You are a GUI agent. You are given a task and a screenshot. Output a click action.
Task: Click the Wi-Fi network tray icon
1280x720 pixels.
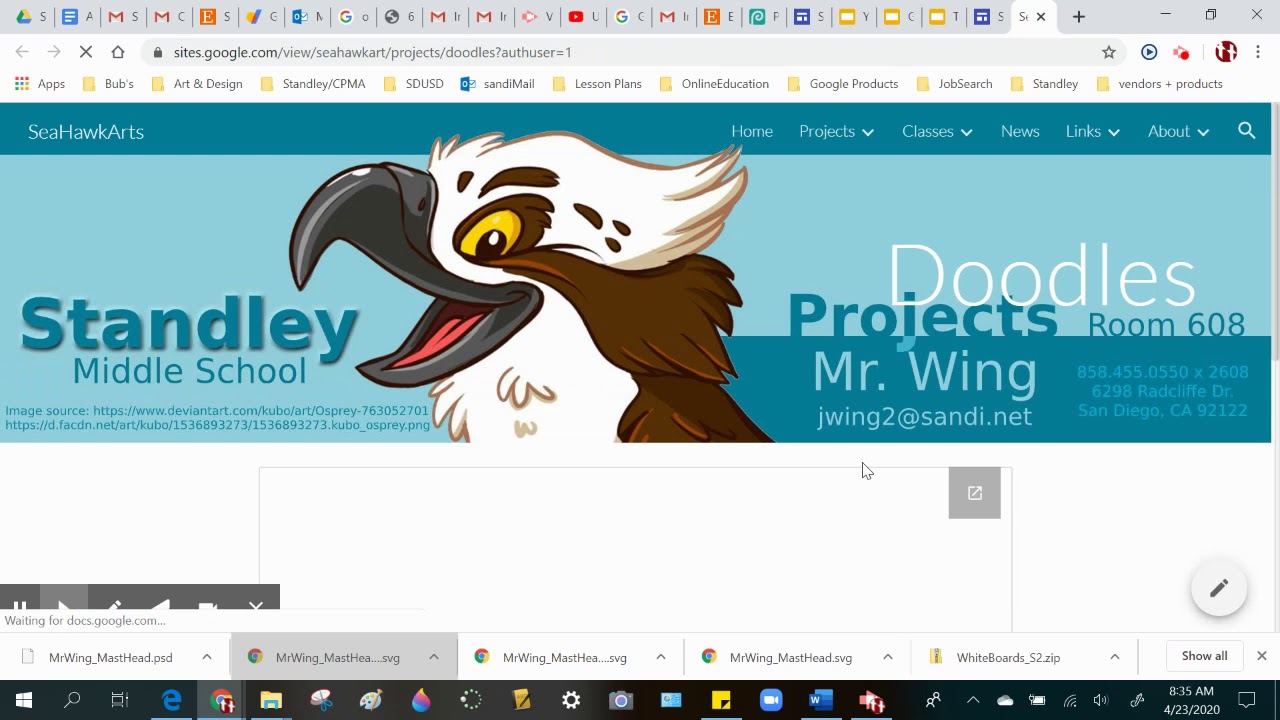pyautogui.click(x=1070, y=701)
